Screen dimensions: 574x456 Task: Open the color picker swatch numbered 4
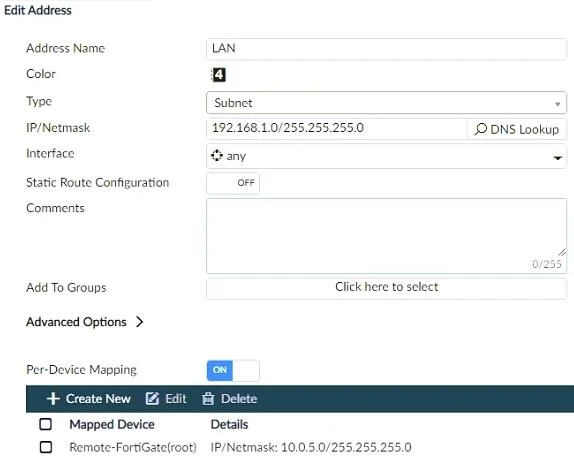[219, 75]
